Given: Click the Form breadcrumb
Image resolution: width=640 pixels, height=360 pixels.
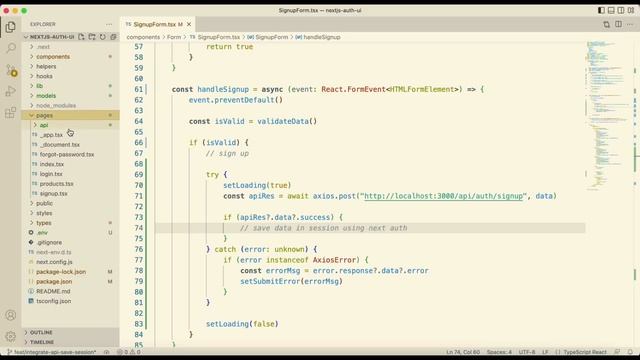Looking at the screenshot, I should (x=174, y=37).
